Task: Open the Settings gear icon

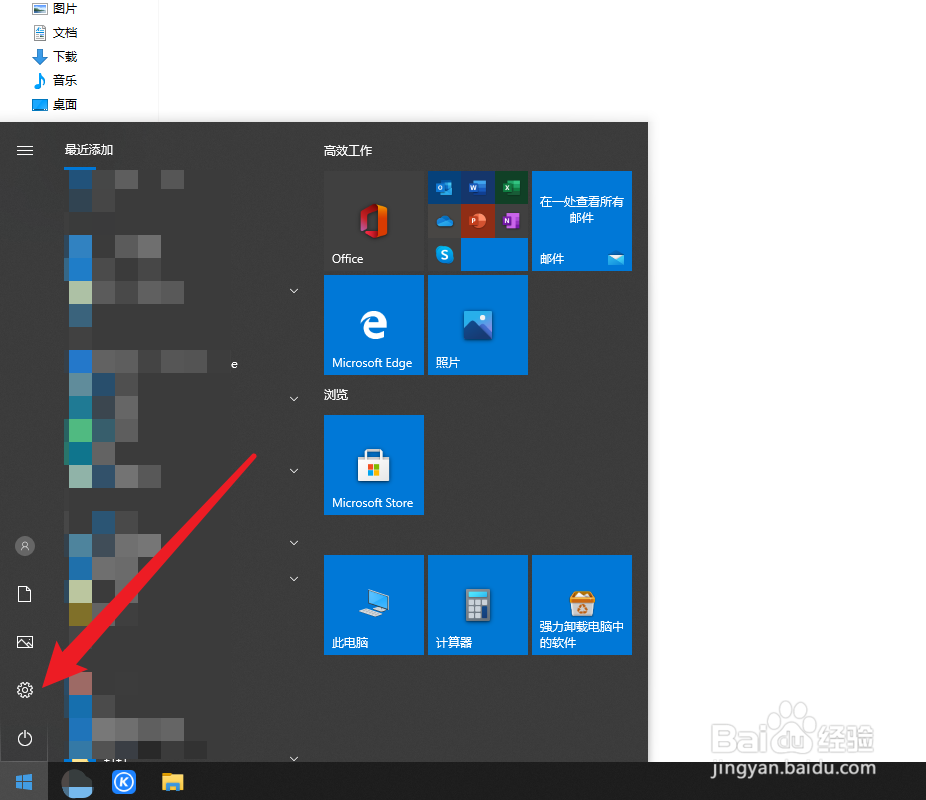Action: [25, 690]
